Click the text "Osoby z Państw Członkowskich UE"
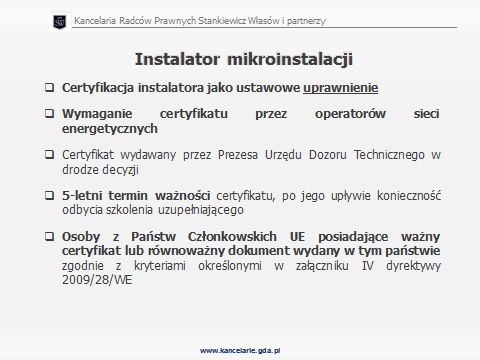 pyautogui.click(x=183, y=237)
